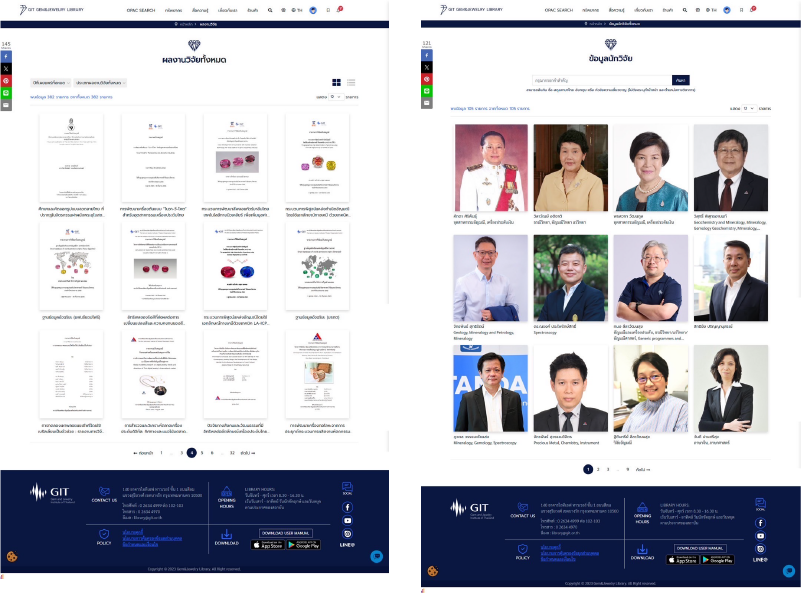Open footer YouTube icon on researchers page
Viewport: 801px width, 593px height.
pos(760,536)
